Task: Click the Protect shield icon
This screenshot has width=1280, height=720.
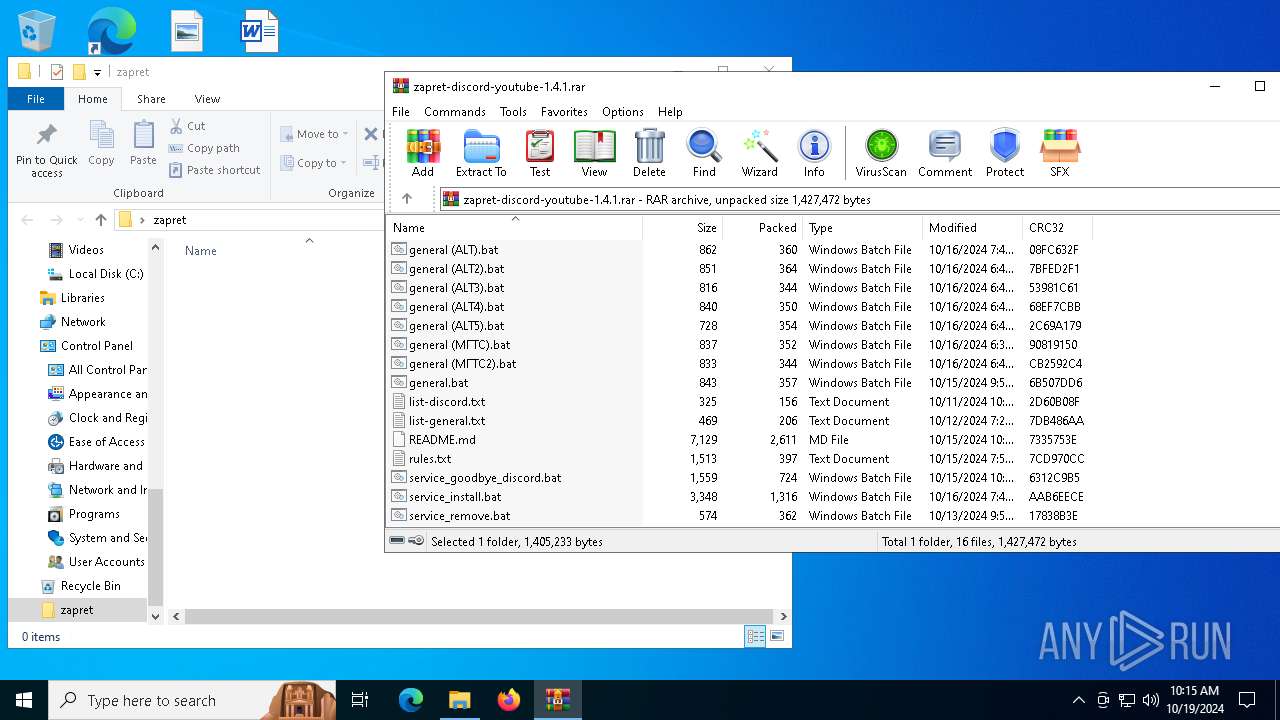Action: pyautogui.click(x=1004, y=154)
